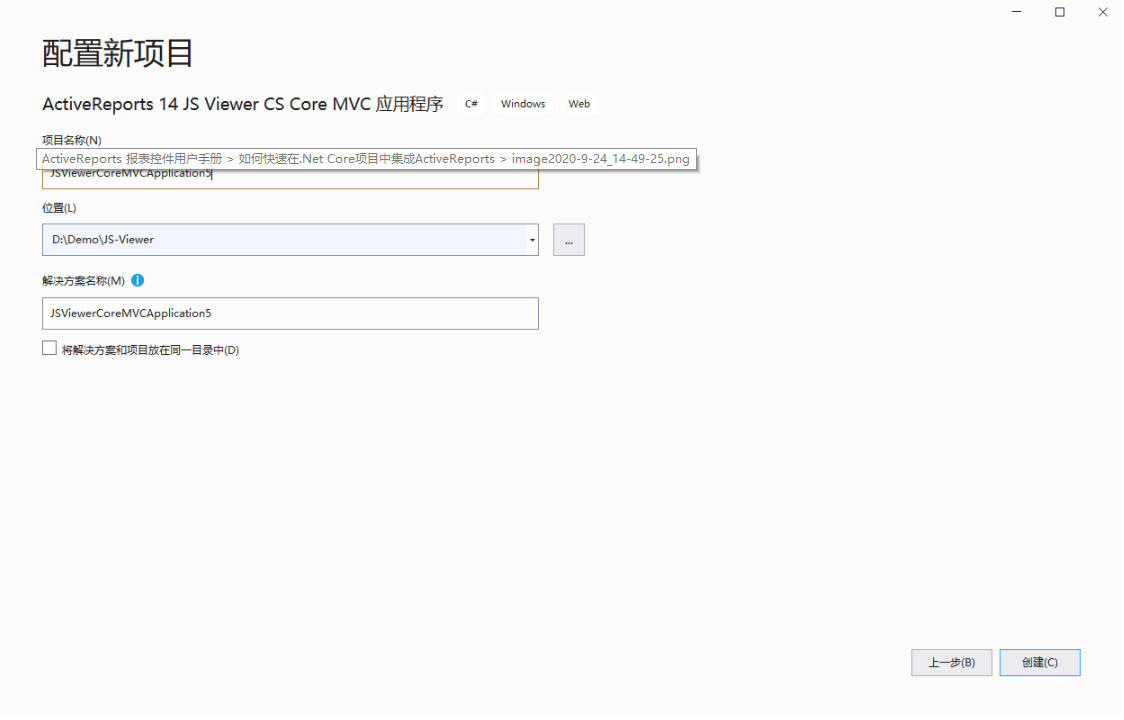Screen dimensions: 1124x720
Task: Close the configure project window
Action: pos(1102,12)
